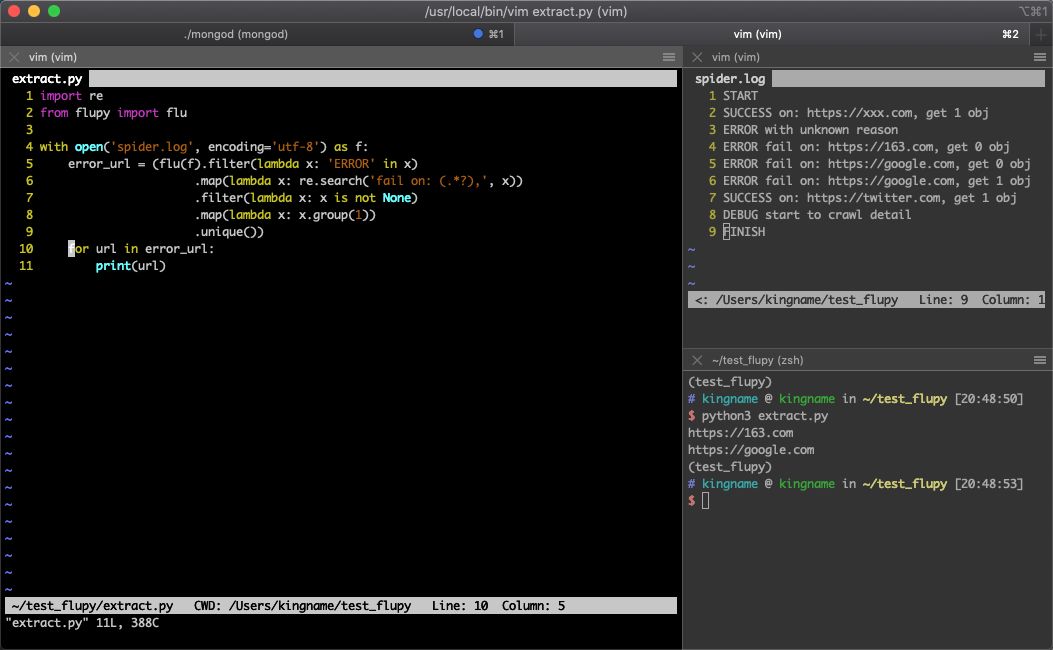1053x650 pixels.
Task: Close the ~/test_flupy zsh pane
Action: 697,360
